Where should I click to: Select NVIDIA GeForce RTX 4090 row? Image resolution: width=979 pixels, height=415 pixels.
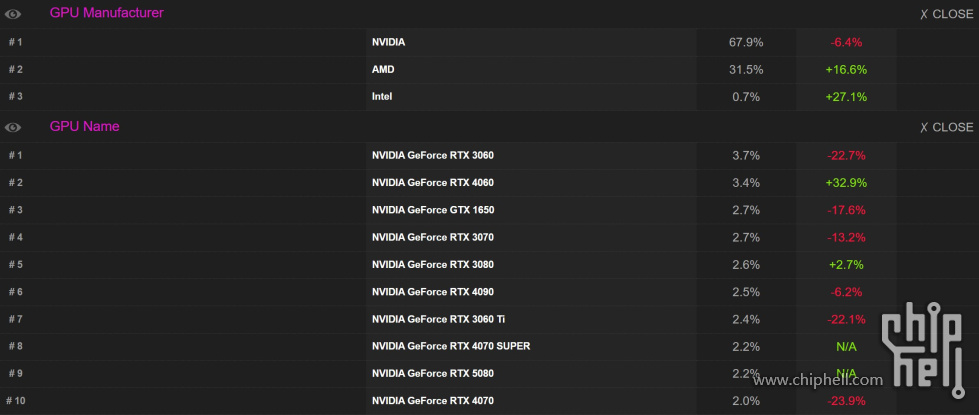490,292
